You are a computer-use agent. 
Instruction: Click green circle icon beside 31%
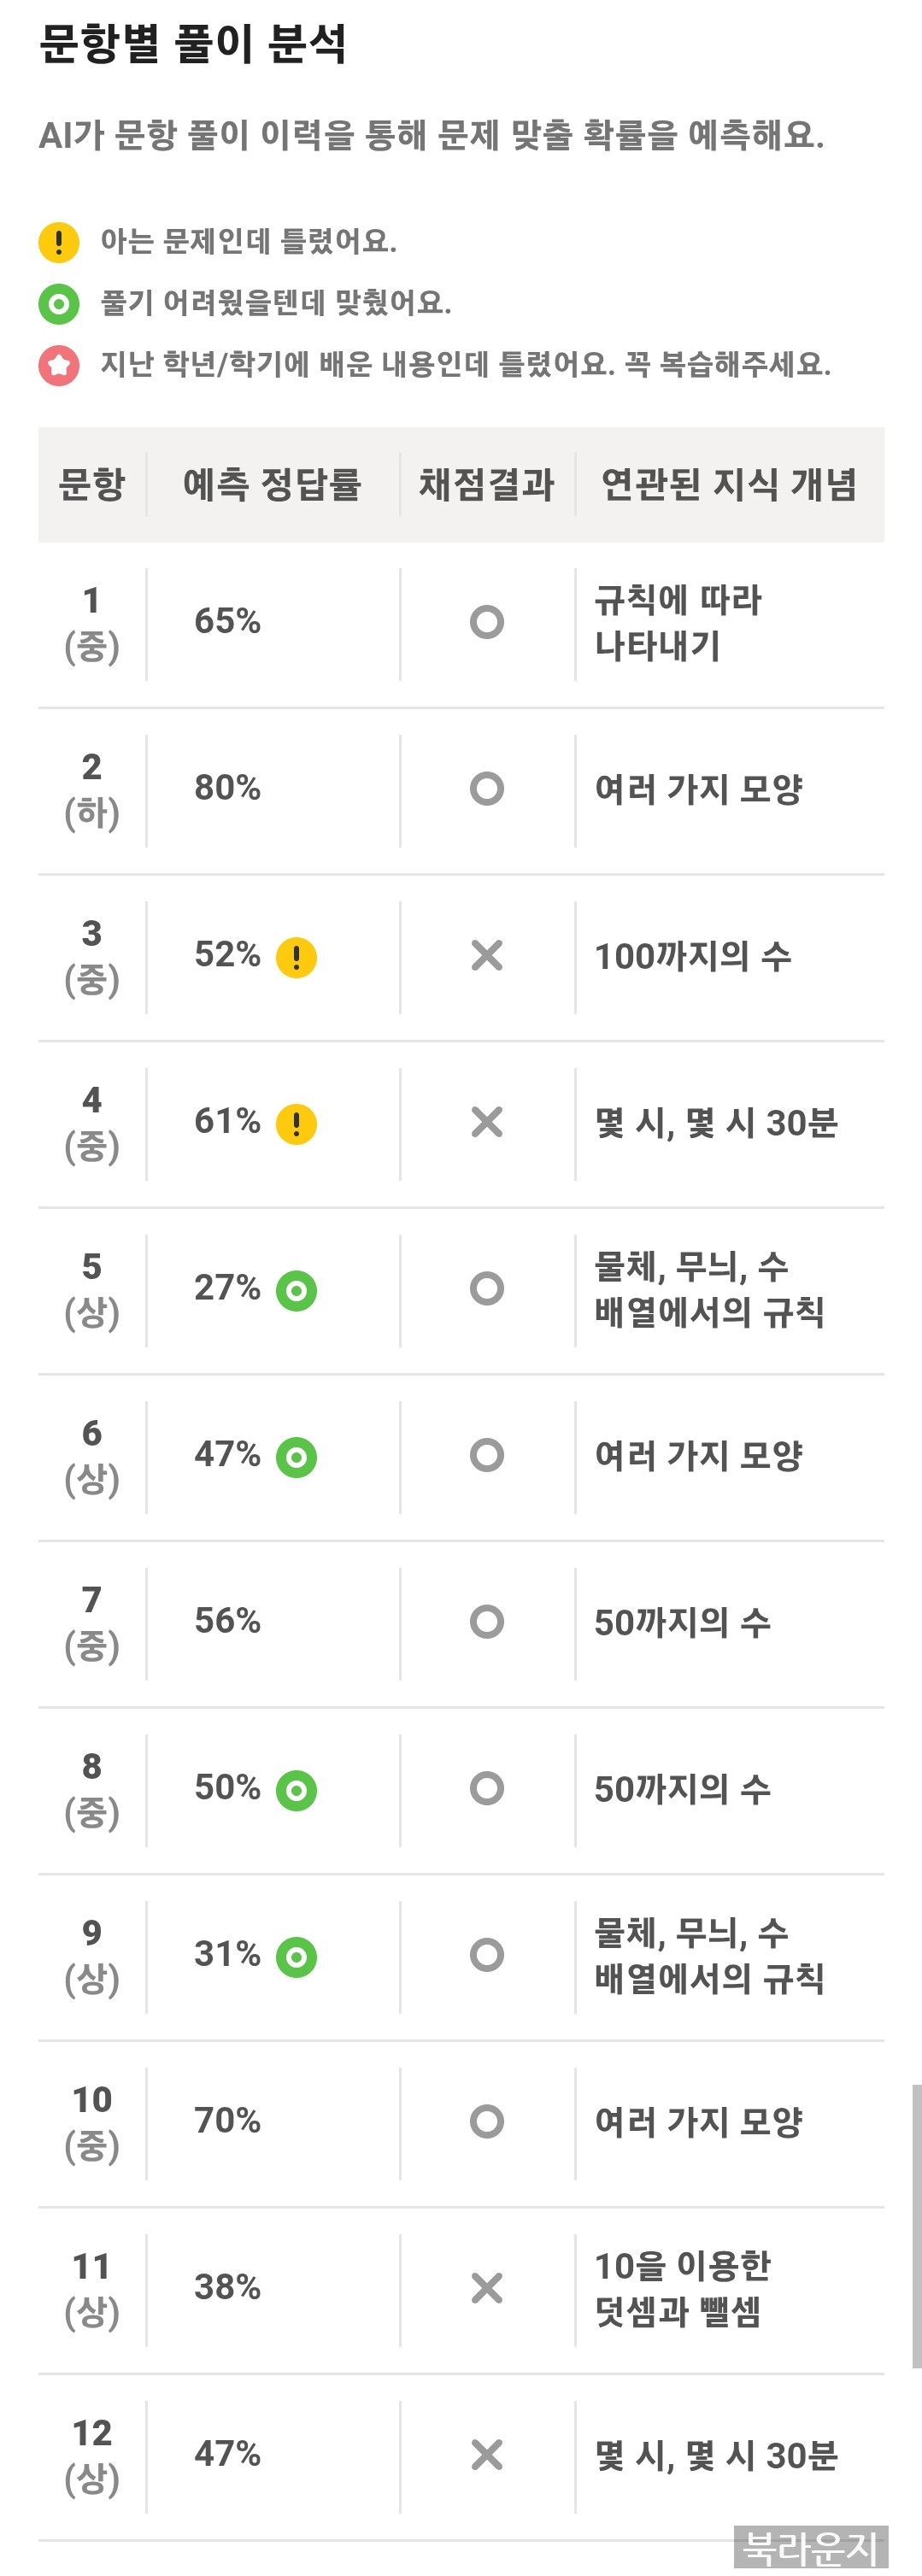click(x=296, y=1957)
